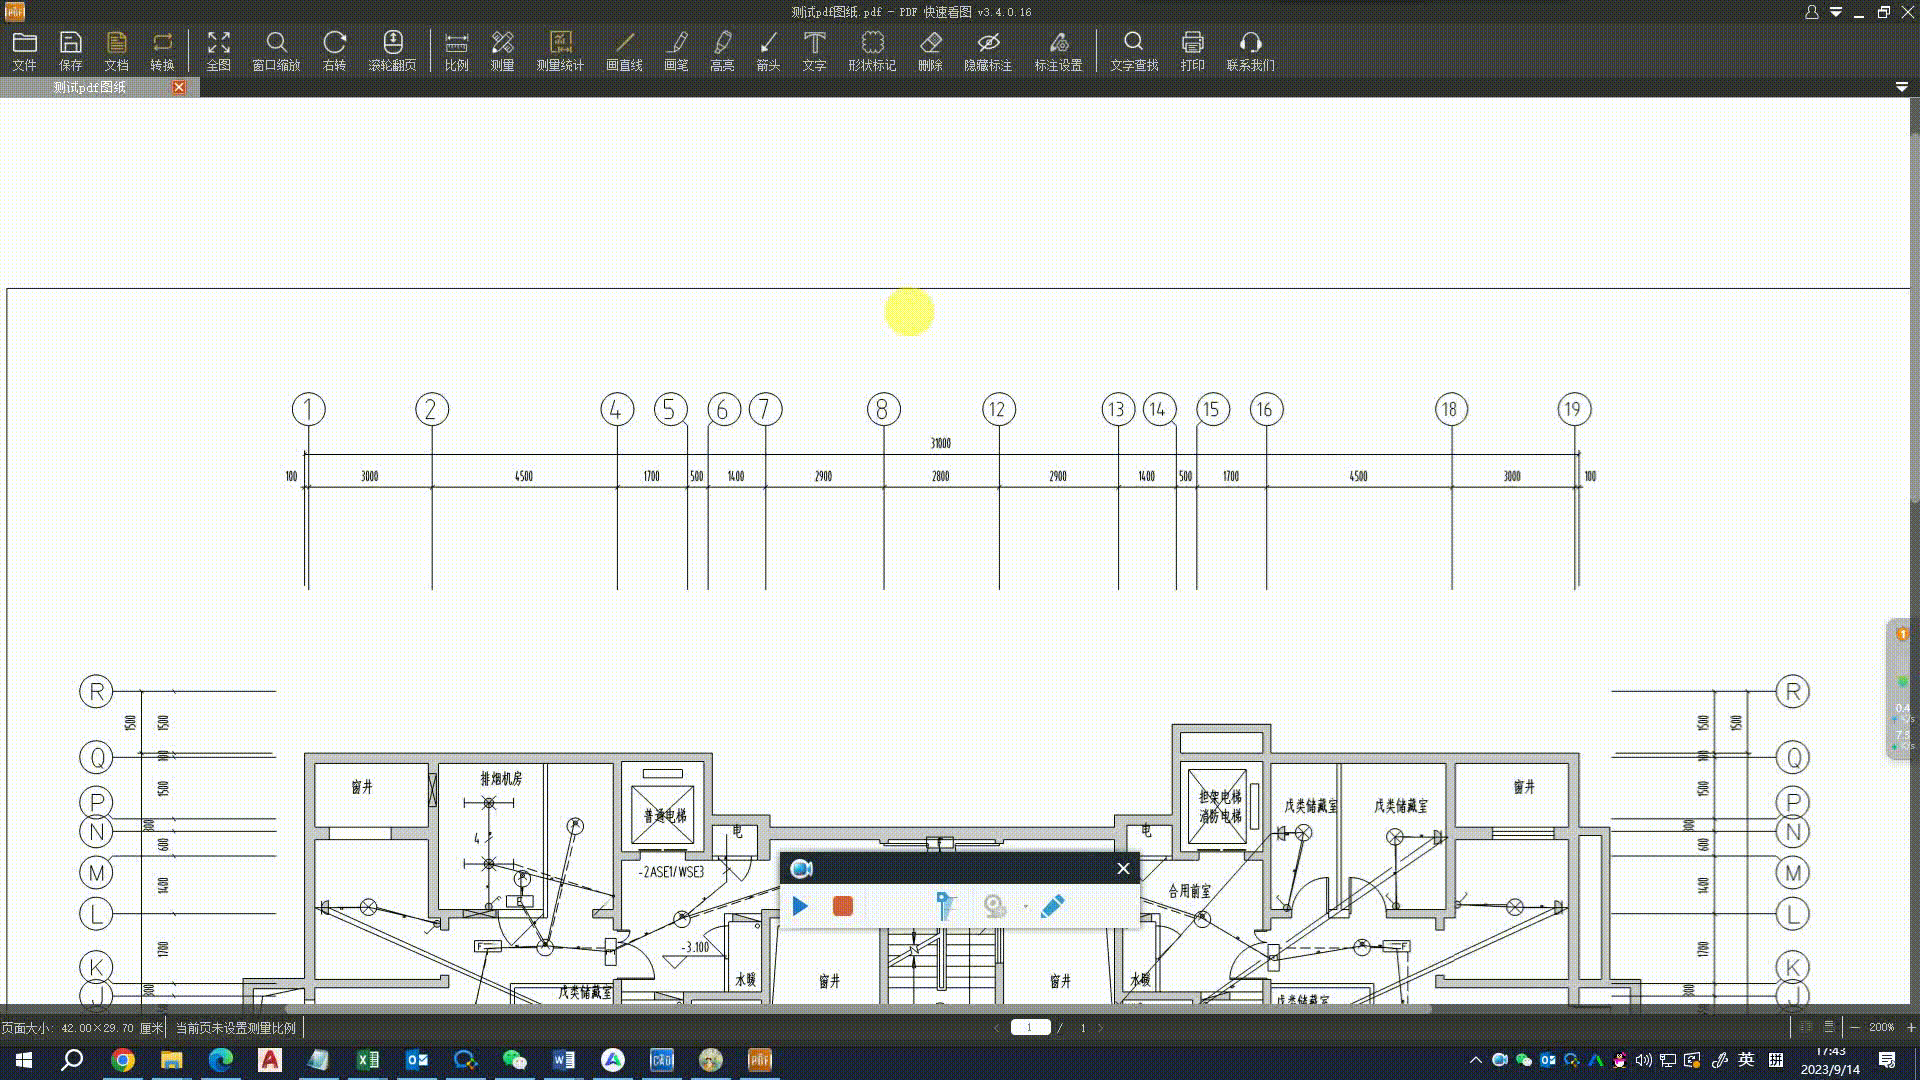This screenshot has width=1920, height=1080.
Task: Expand the tab list arrow at right
Action: pos(1901,88)
